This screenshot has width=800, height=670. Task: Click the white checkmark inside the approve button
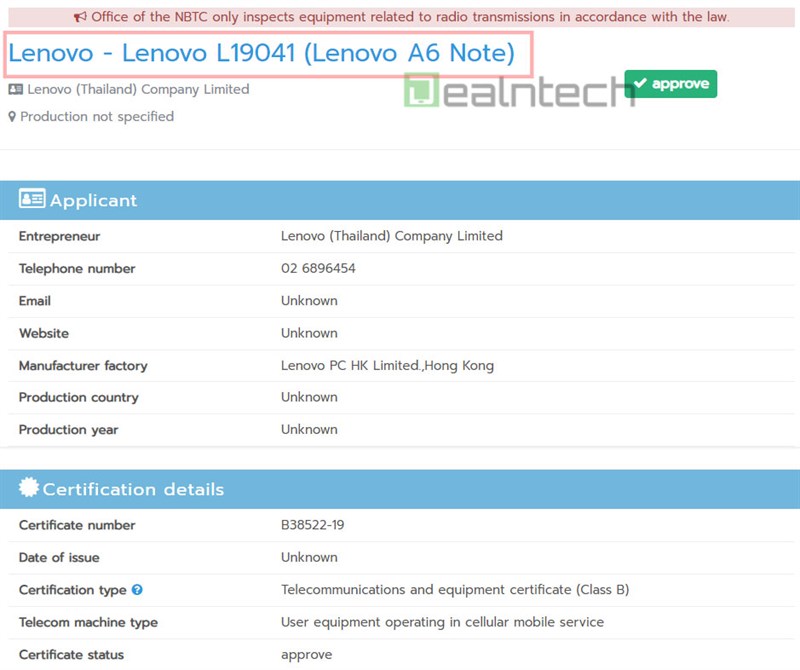point(640,84)
